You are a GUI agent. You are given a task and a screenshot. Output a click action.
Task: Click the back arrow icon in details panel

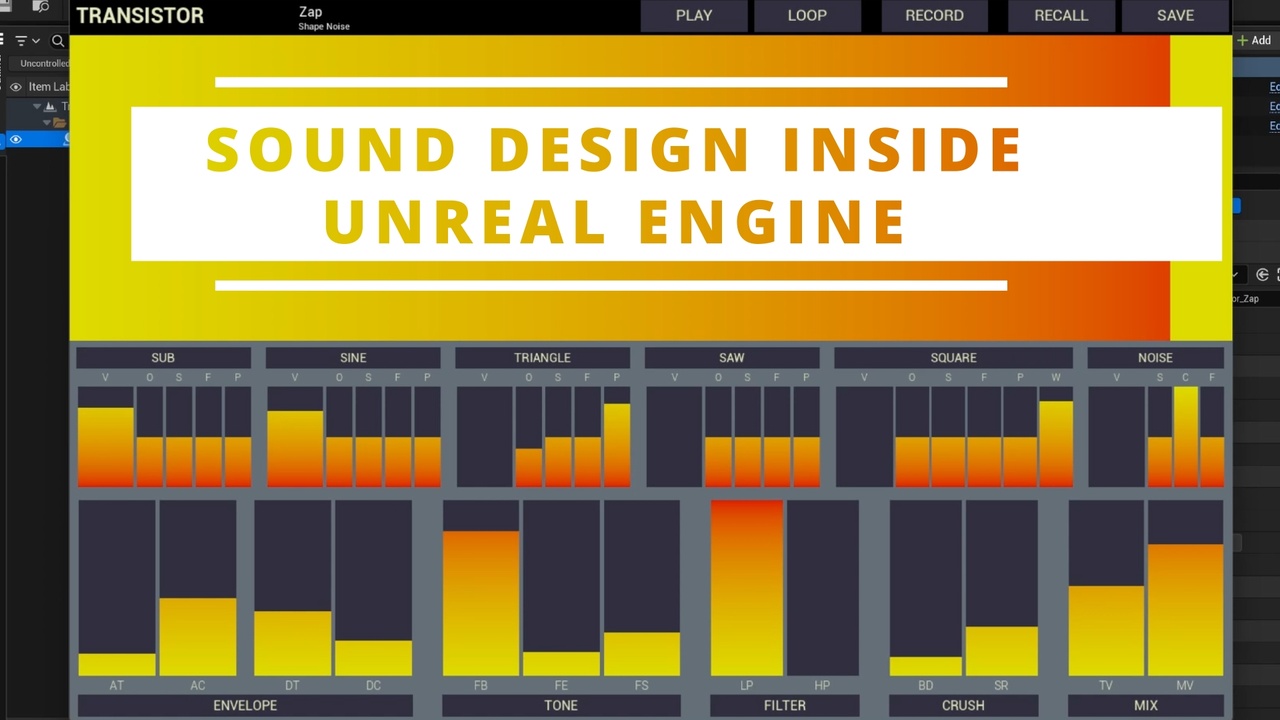pyautogui.click(x=1262, y=275)
